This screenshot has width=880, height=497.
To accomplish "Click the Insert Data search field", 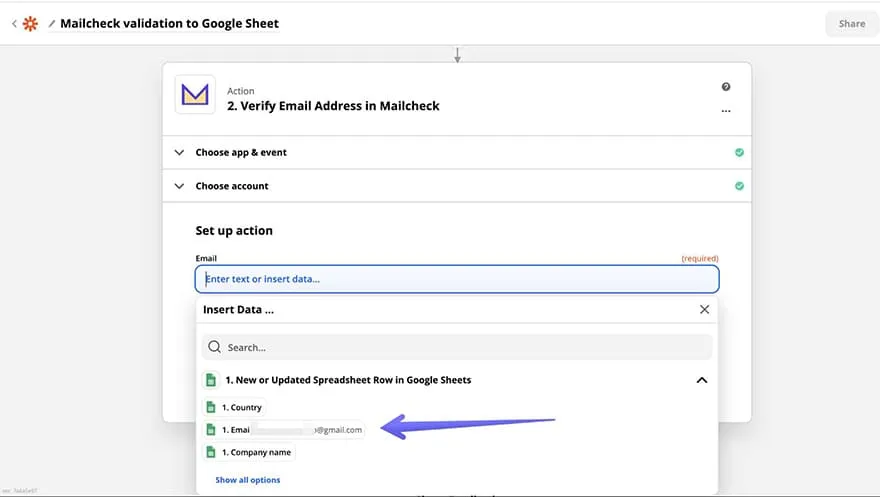I will point(457,347).
